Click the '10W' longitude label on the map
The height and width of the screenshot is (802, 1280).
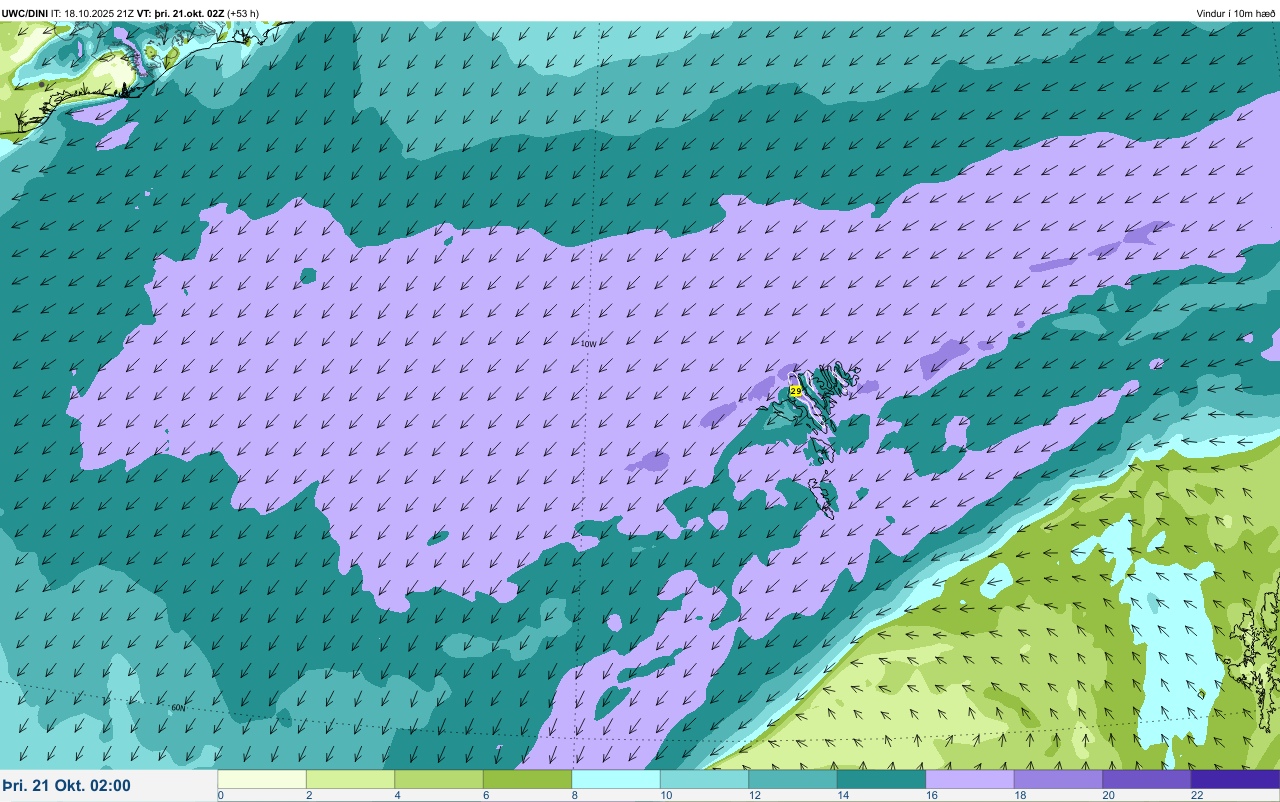coord(588,344)
